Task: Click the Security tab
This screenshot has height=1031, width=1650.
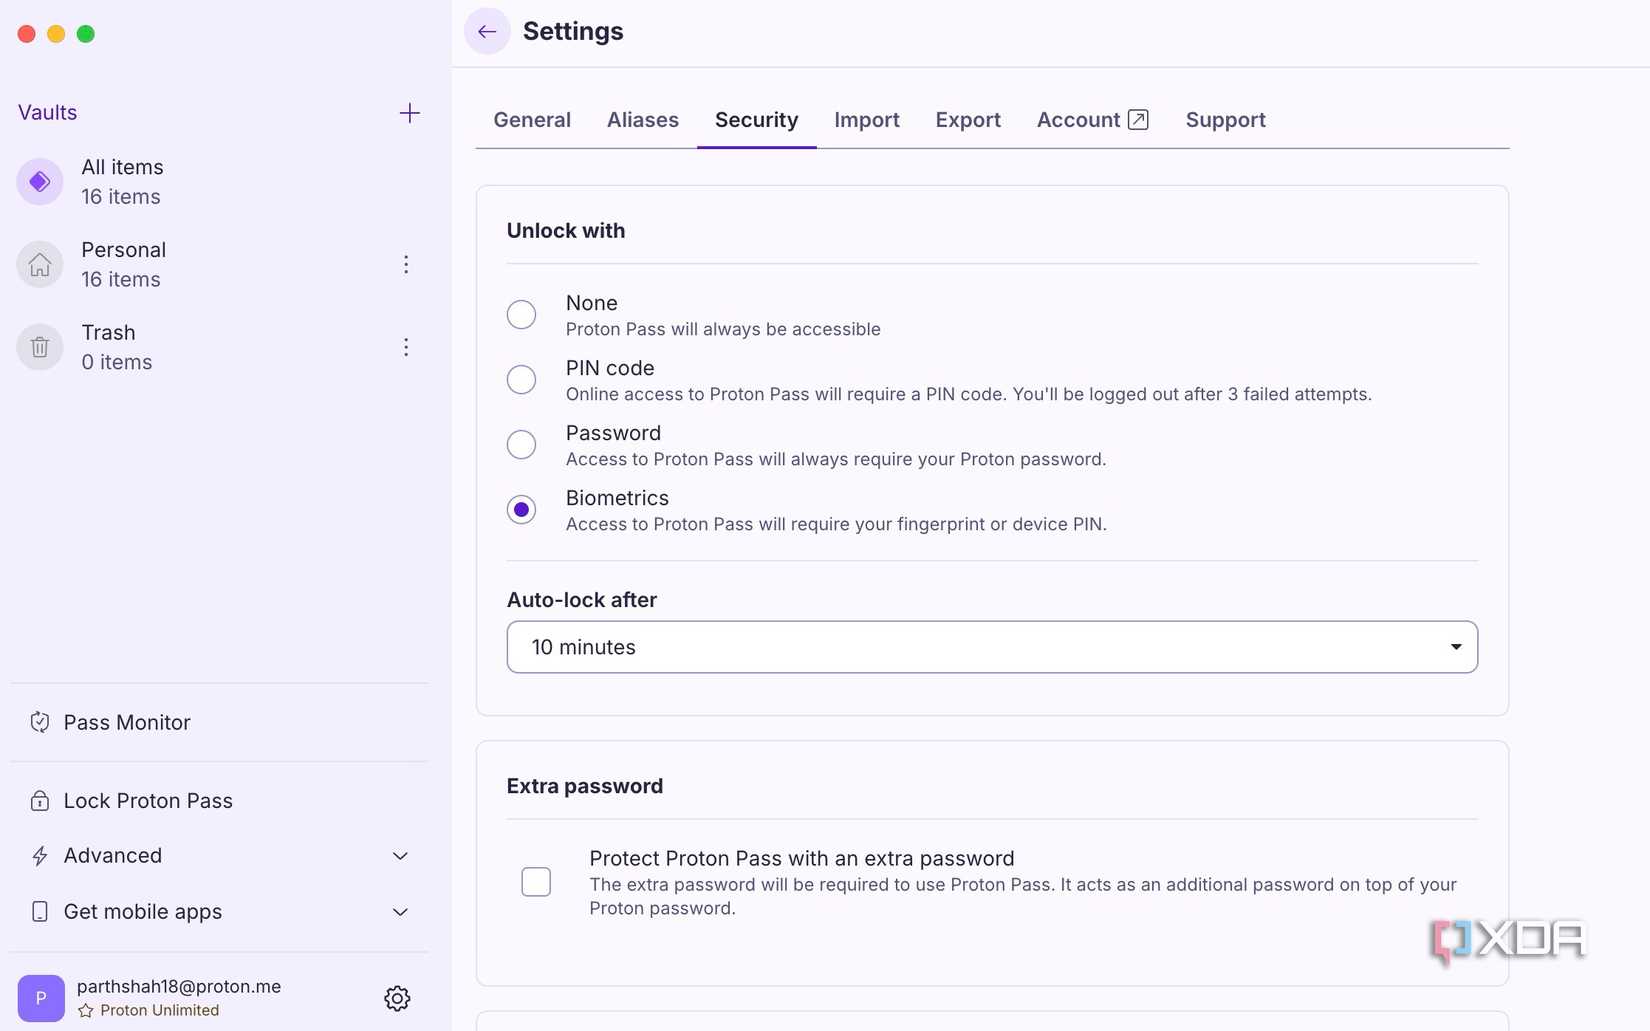Action: click(x=757, y=120)
